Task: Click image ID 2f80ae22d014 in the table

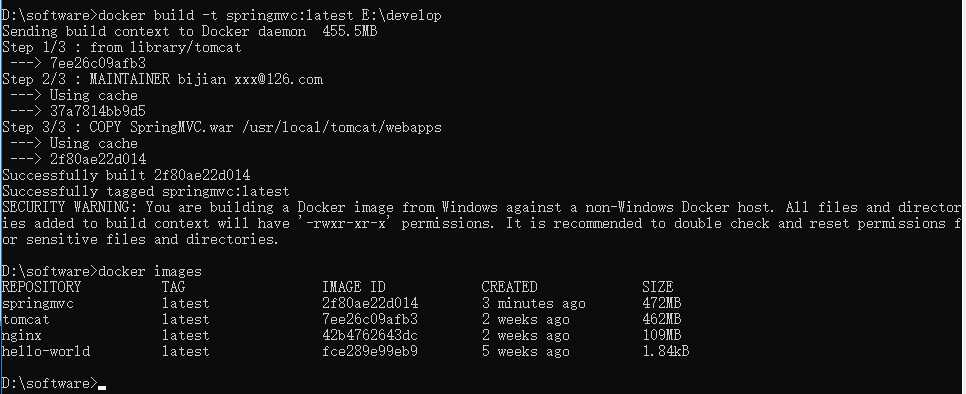Action: coord(370,303)
